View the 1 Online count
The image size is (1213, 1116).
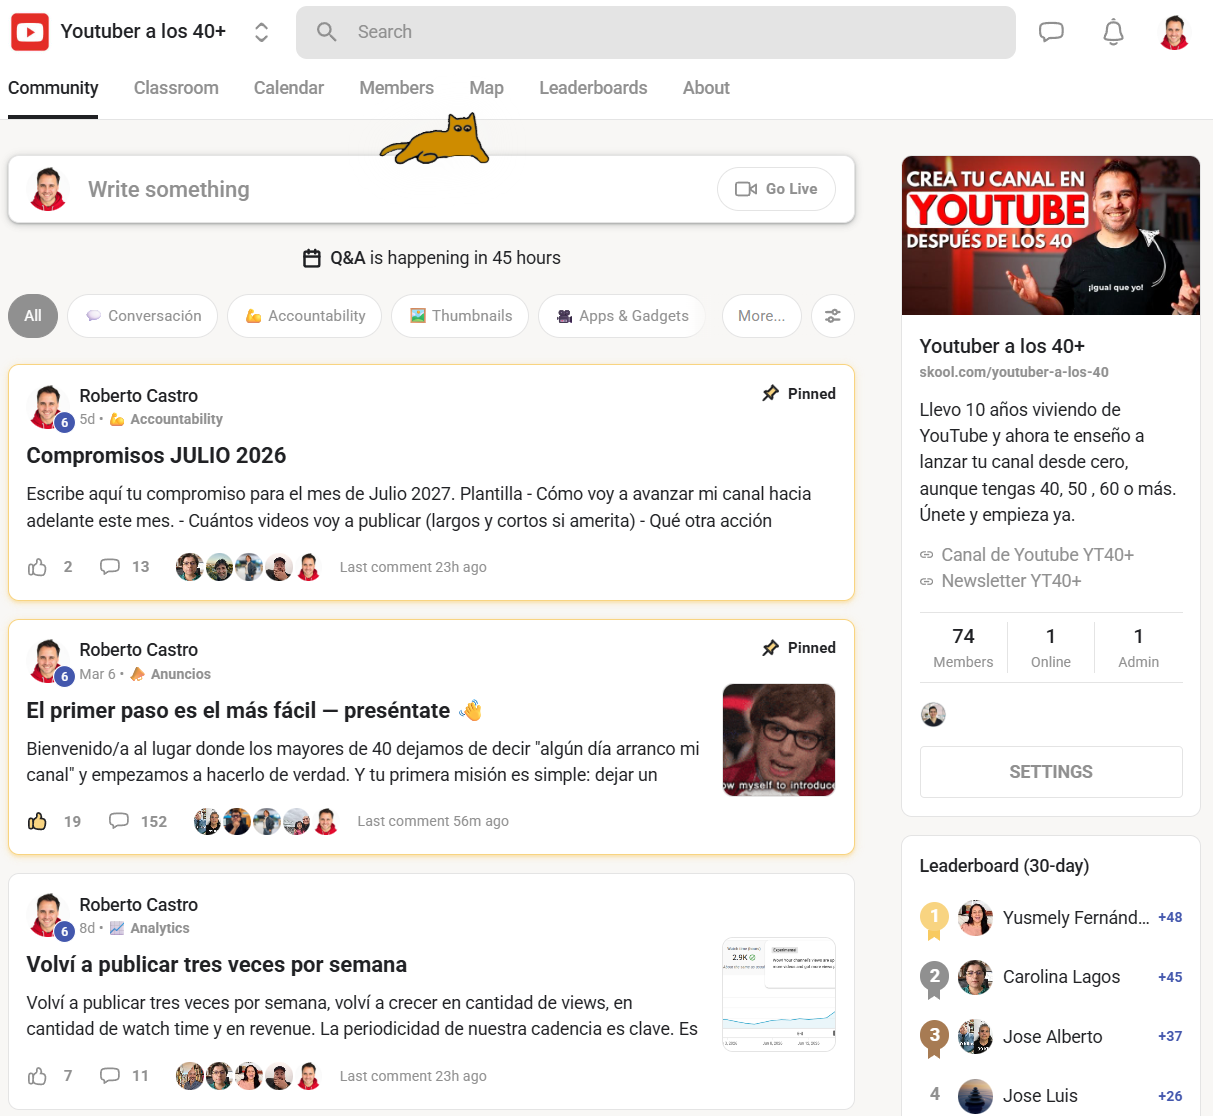click(1051, 647)
